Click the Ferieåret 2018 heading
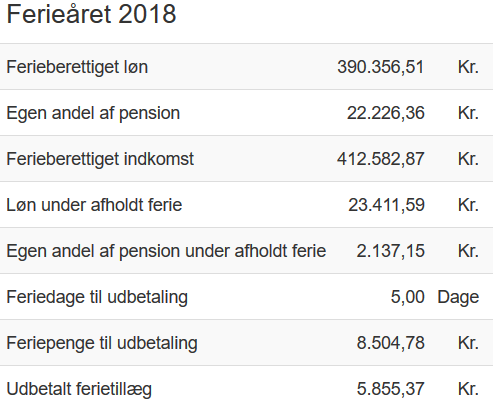 91,14
